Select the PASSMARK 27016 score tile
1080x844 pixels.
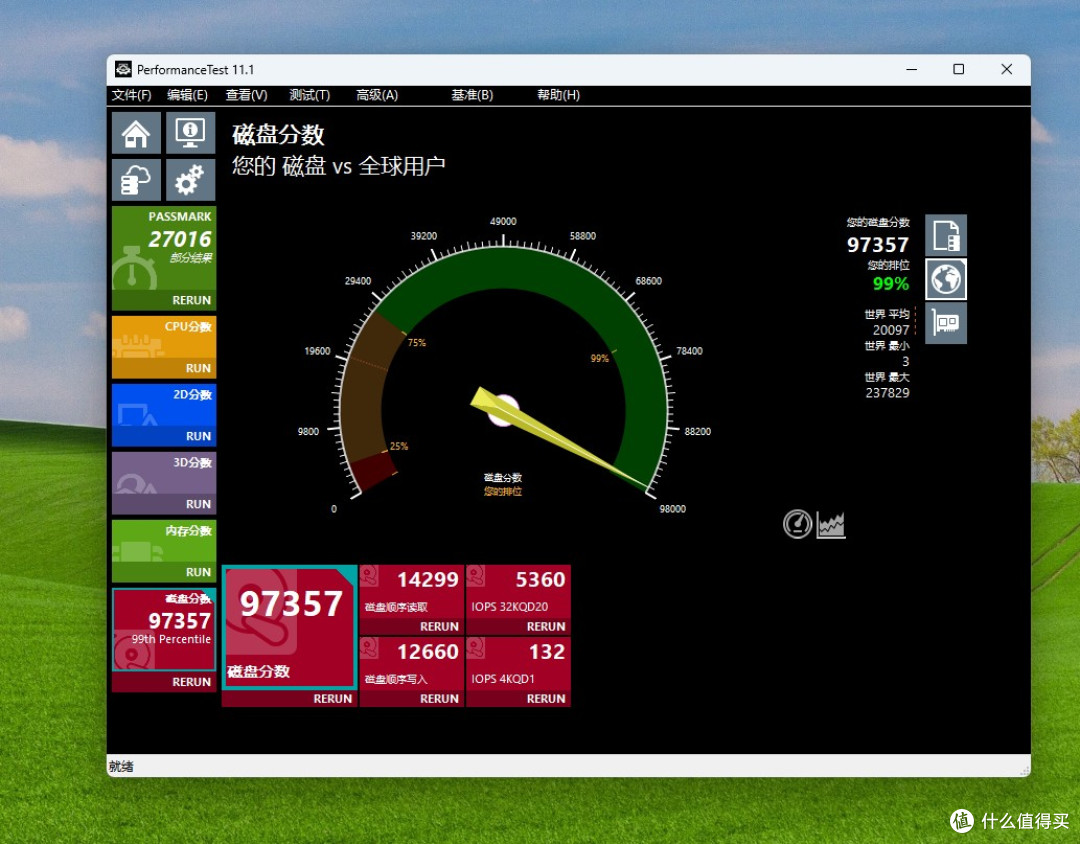click(164, 249)
